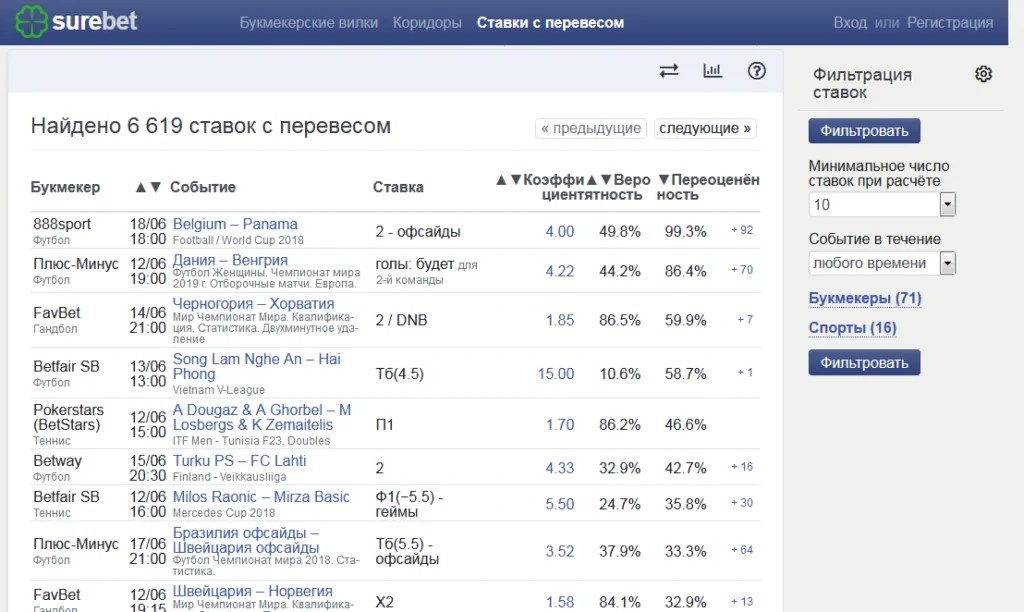Image resolution: width=1024 pixels, height=612 pixels.
Task: Sort ascending by Коэффициент up arrow
Action: (x=501, y=180)
